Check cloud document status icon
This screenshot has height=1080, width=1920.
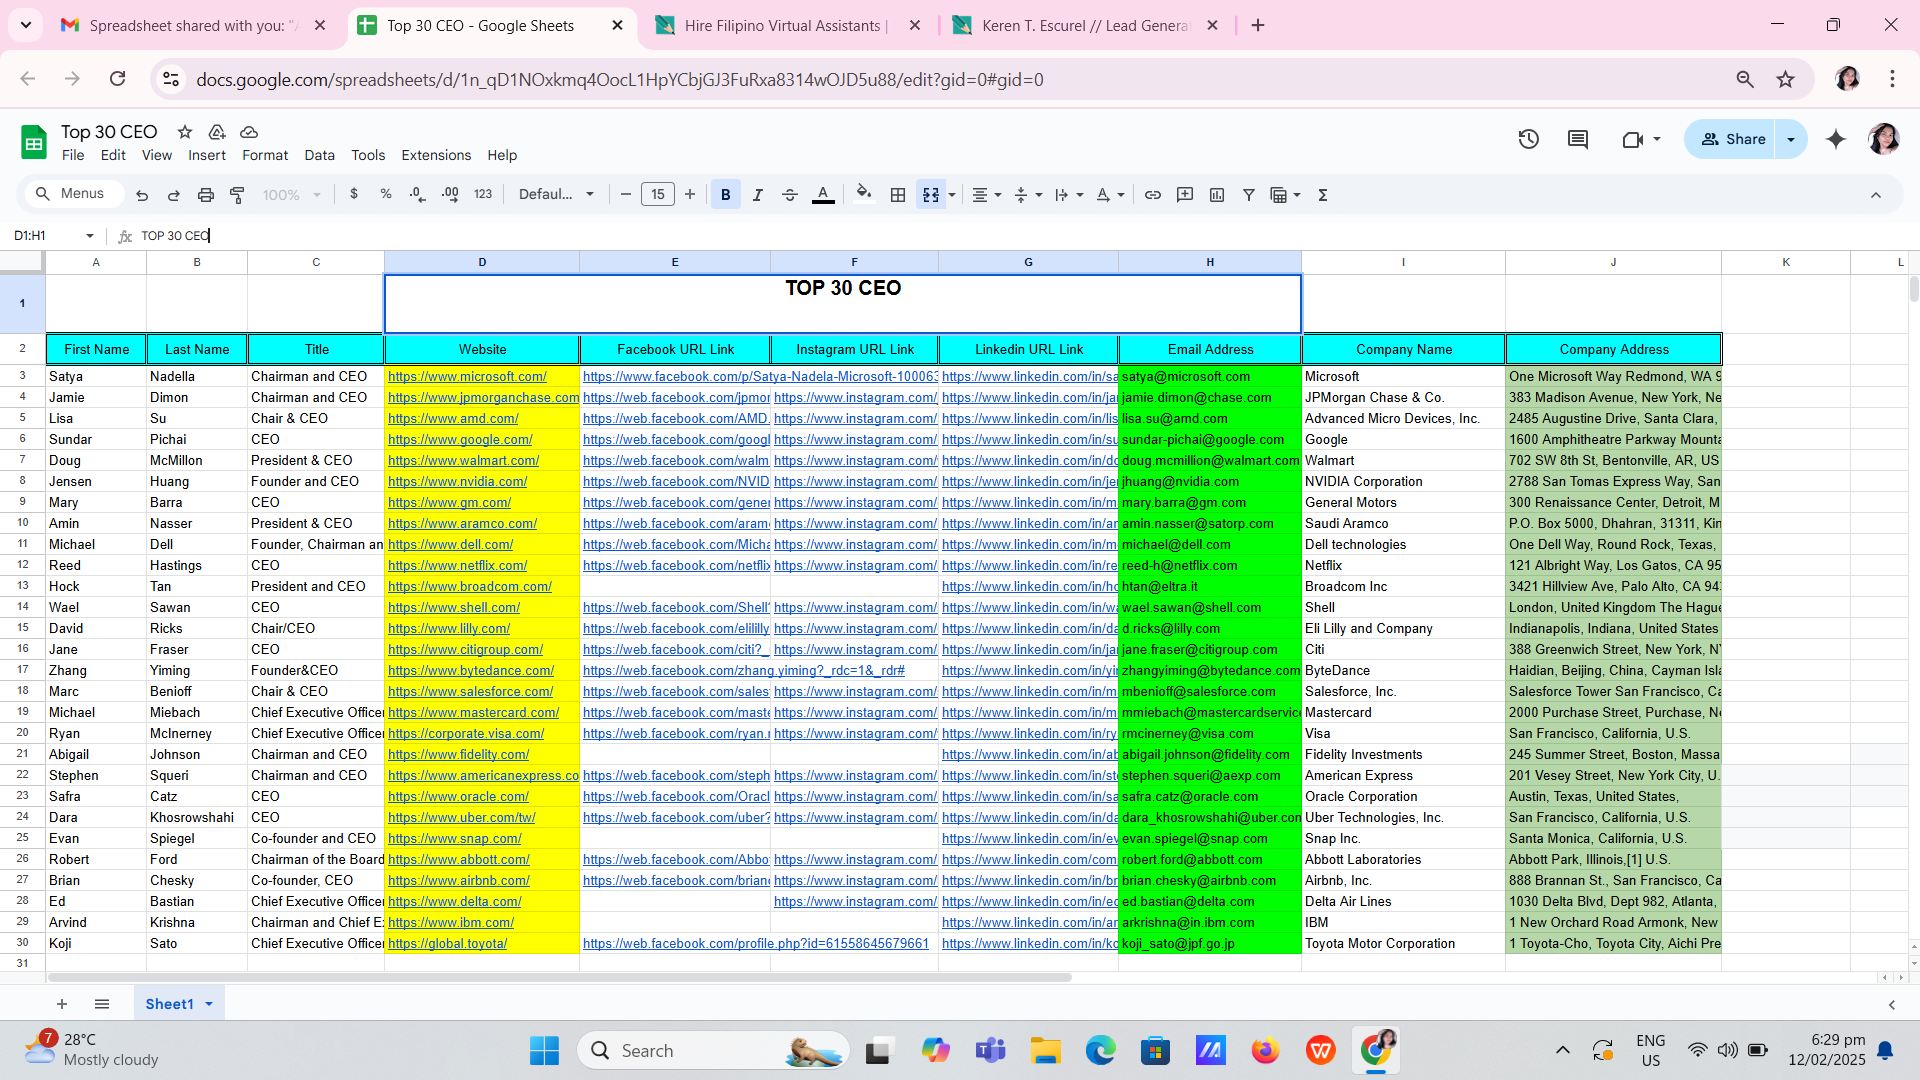[249, 132]
